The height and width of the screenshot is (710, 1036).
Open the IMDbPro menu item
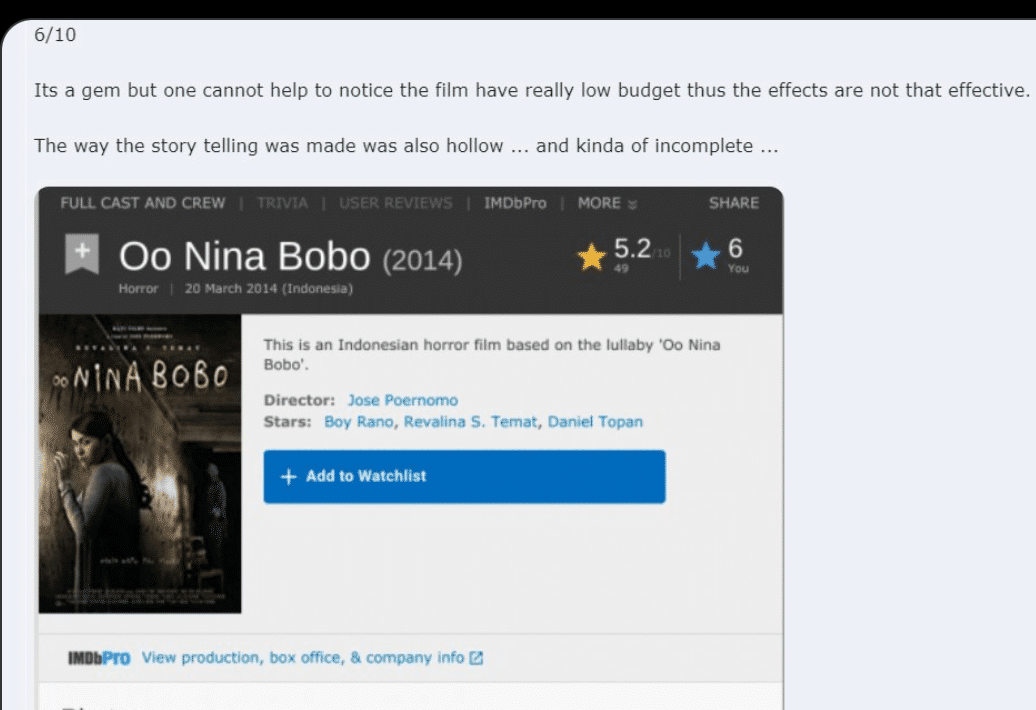515,203
